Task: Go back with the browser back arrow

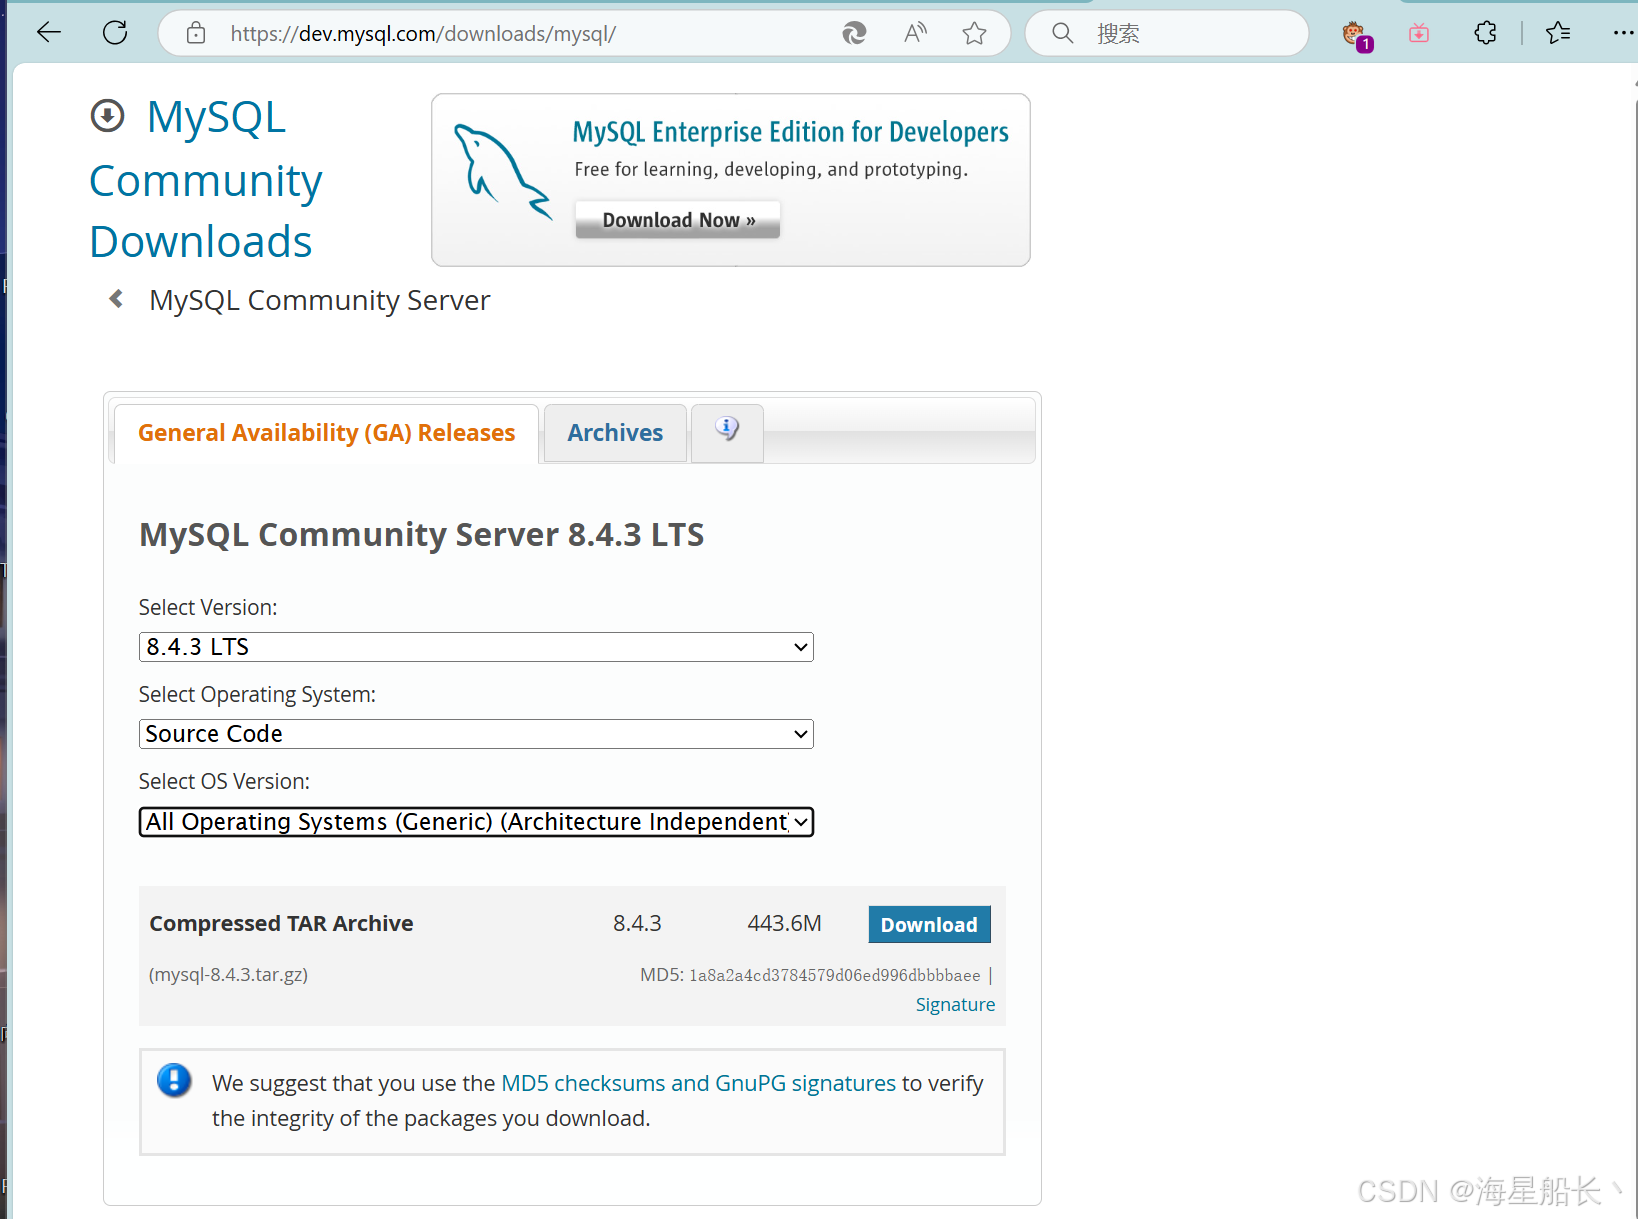Action: pos(49,33)
